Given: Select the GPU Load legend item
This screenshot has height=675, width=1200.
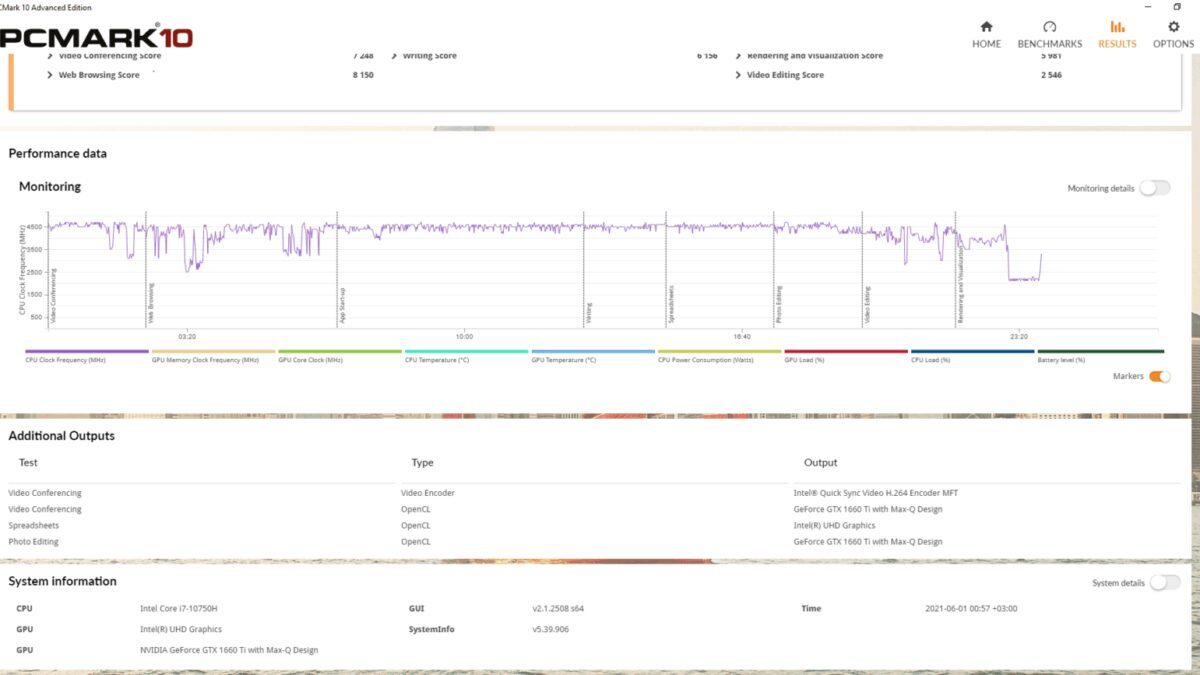Looking at the screenshot, I should (846, 355).
